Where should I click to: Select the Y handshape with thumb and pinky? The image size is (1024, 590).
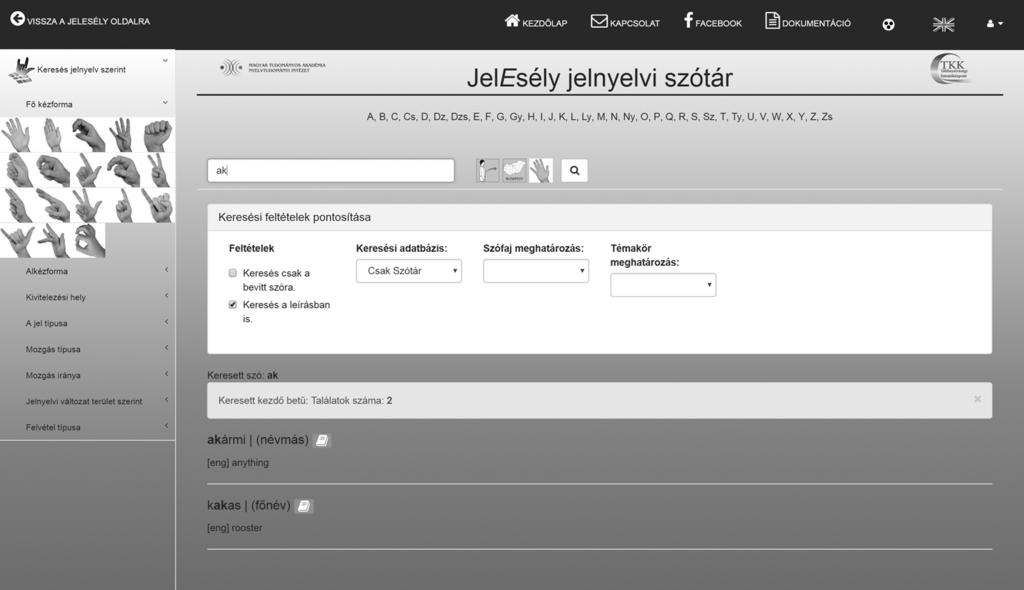(17, 240)
